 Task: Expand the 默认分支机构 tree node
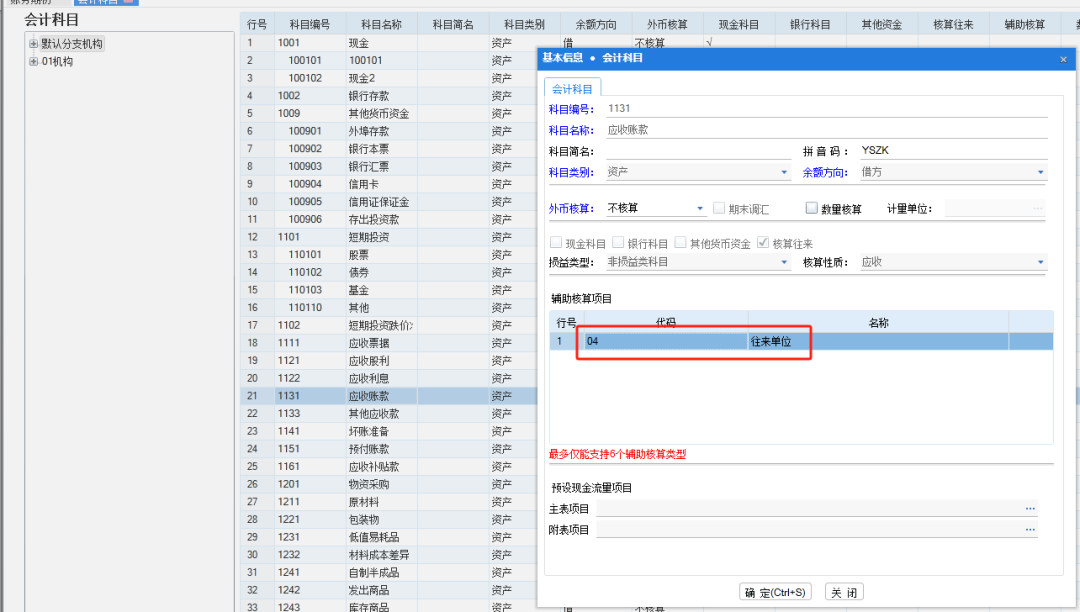33,44
